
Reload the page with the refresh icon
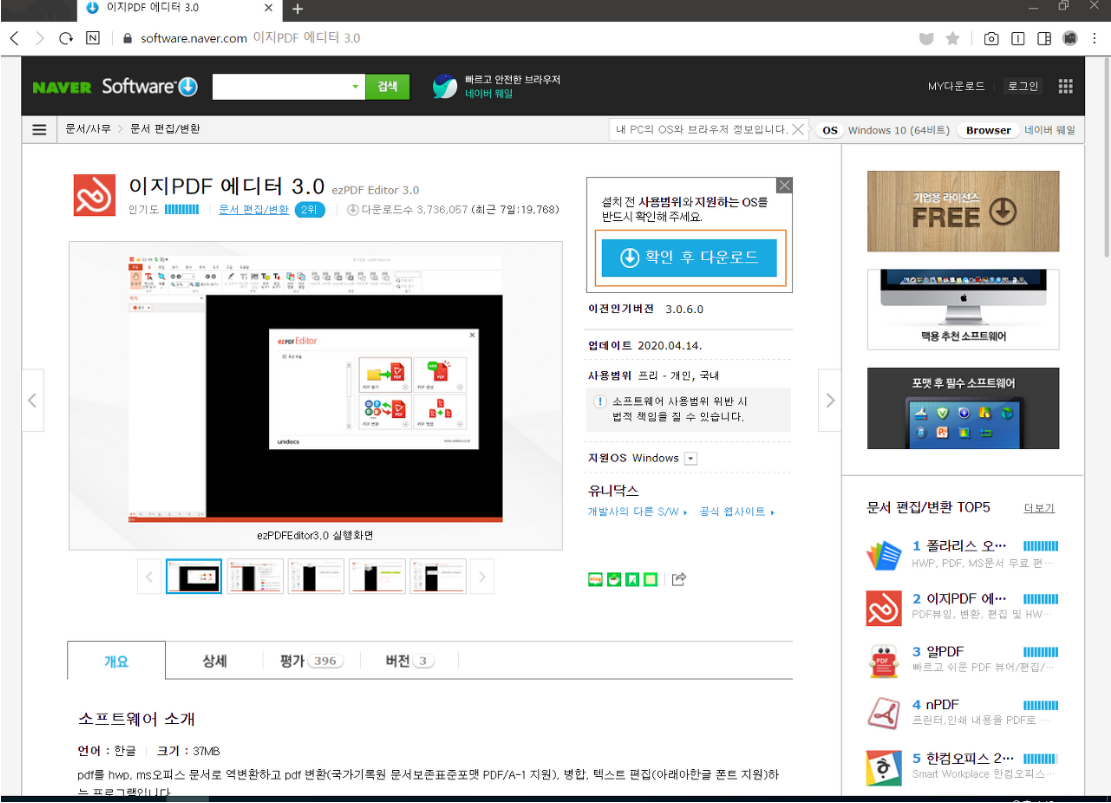click(x=66, y=38)
